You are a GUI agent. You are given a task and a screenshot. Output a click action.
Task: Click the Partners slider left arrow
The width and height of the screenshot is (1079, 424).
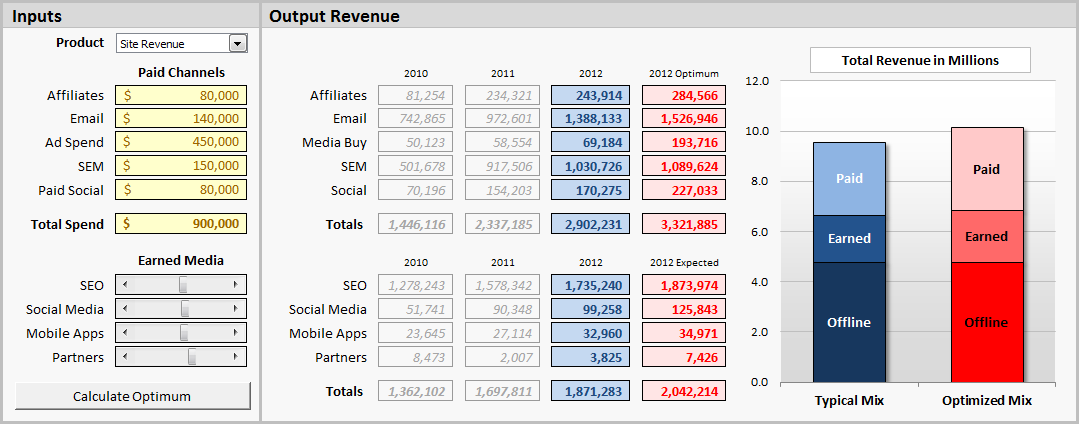click(125, 357)
